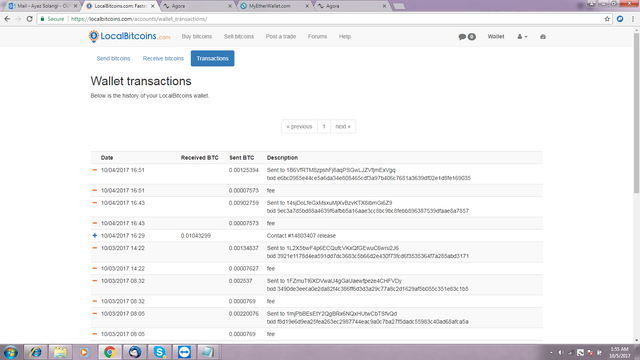Viewport: 640px width, 360px height.
Task: Go to Post a trade
Action: click(281, 37)
